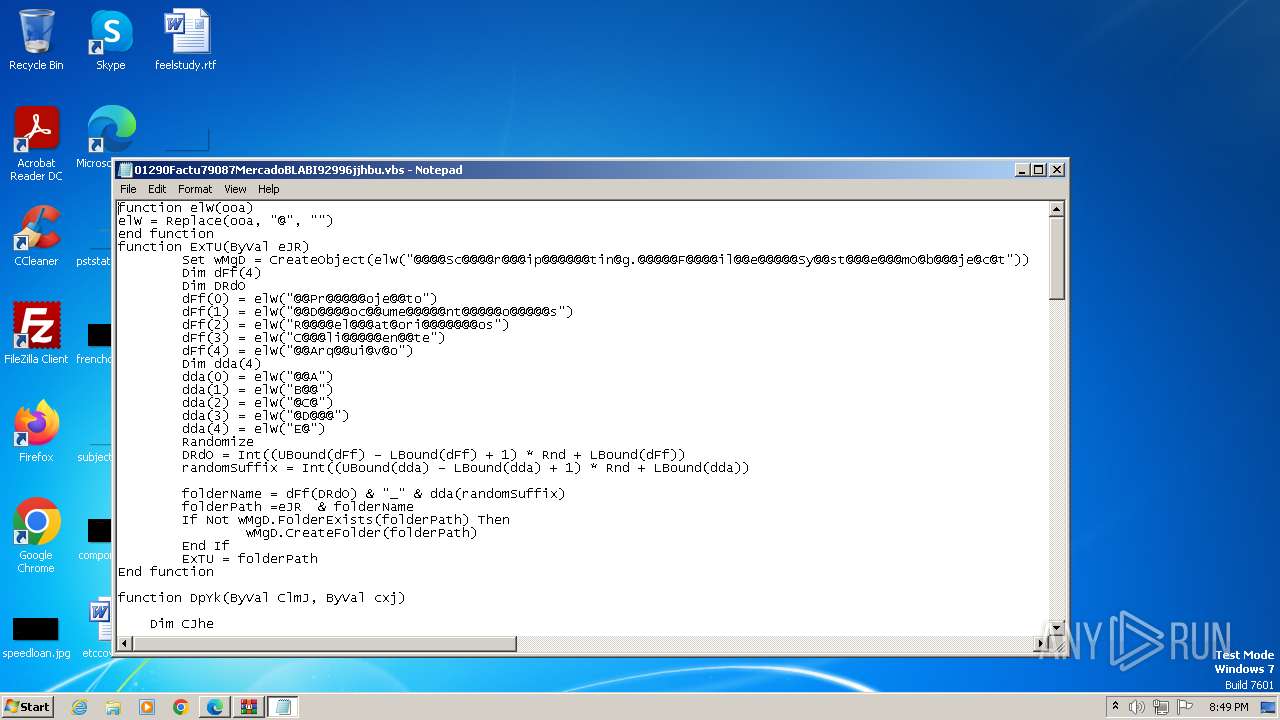The image size is (1280, 720).
Task: Open the Help menu in Notepad
Action: pyautogui.click(x=269, y=189)
